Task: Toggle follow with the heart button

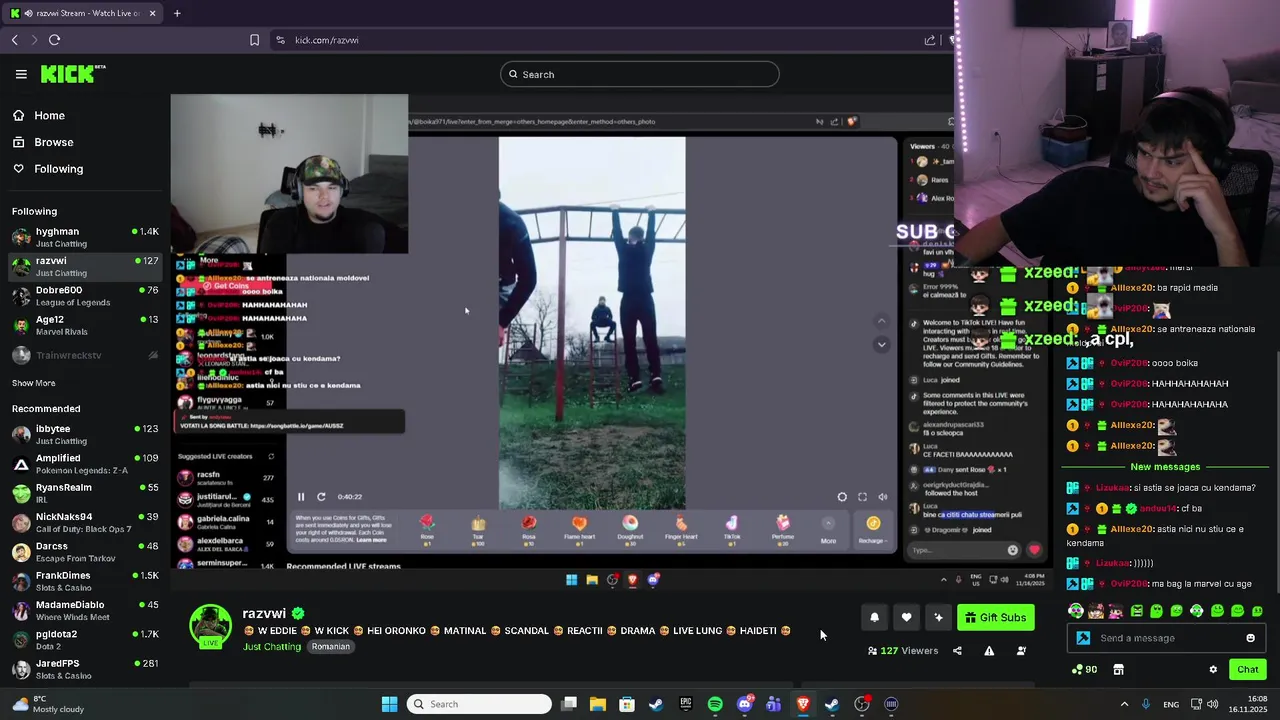Action: point(906,617)
